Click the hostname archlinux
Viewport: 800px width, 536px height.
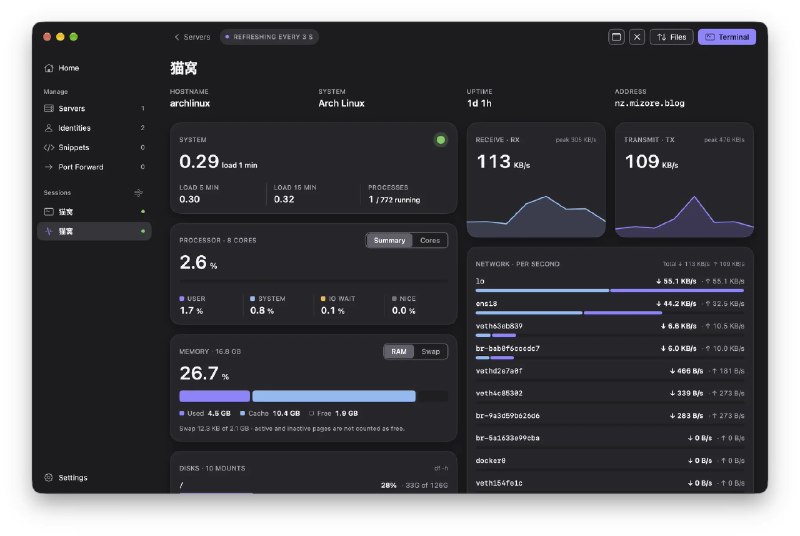click(190, 104)
